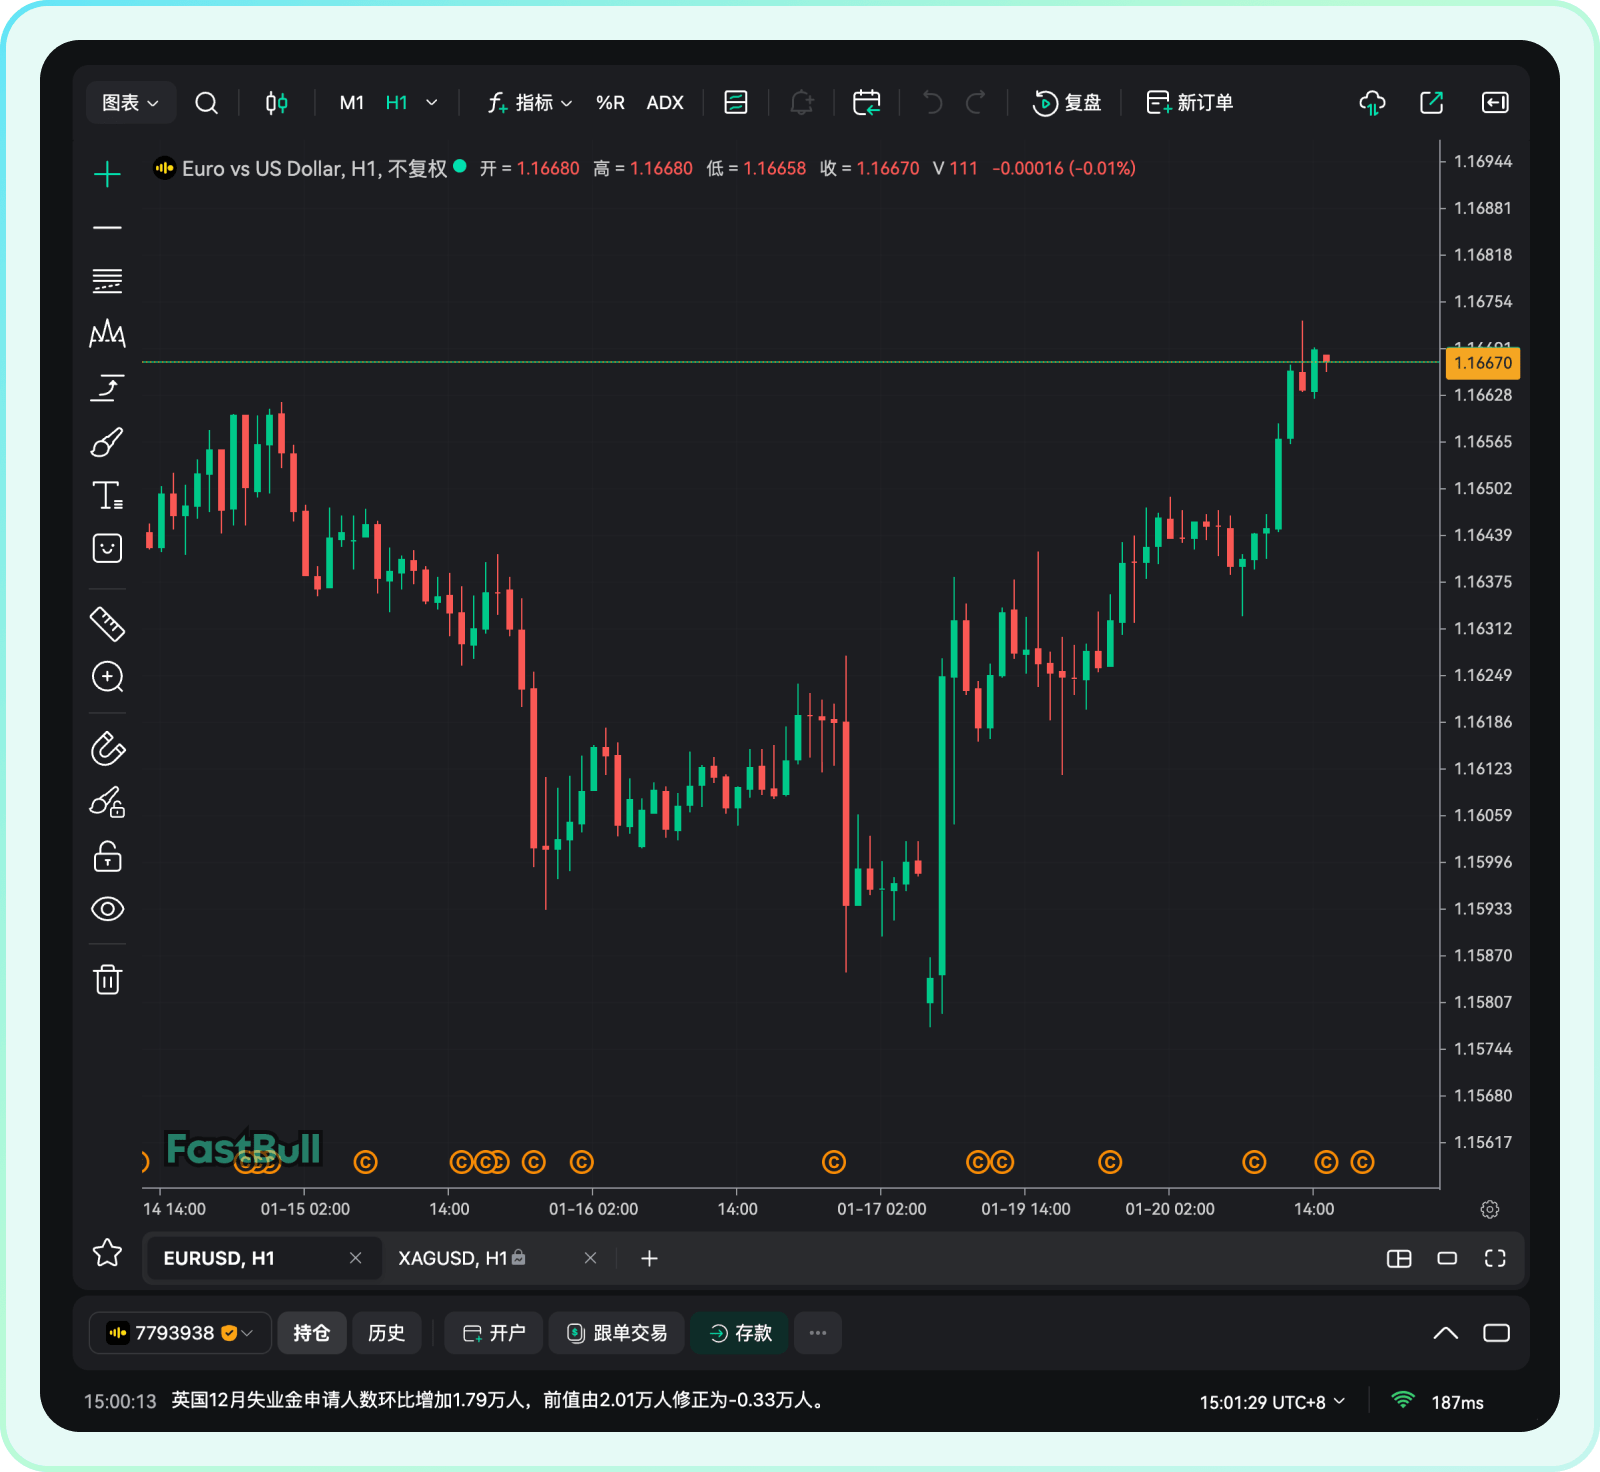Close the EURUSD, H1 chart tab
The height and width of the screenshot is (1472, 1600).
[355, 1258]
